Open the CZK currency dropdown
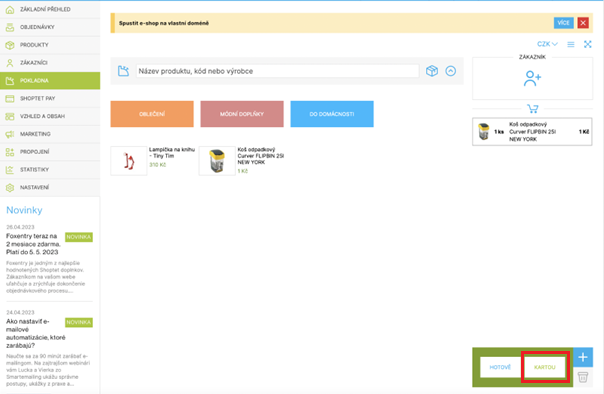604x394 pixels. coord(547,44)
